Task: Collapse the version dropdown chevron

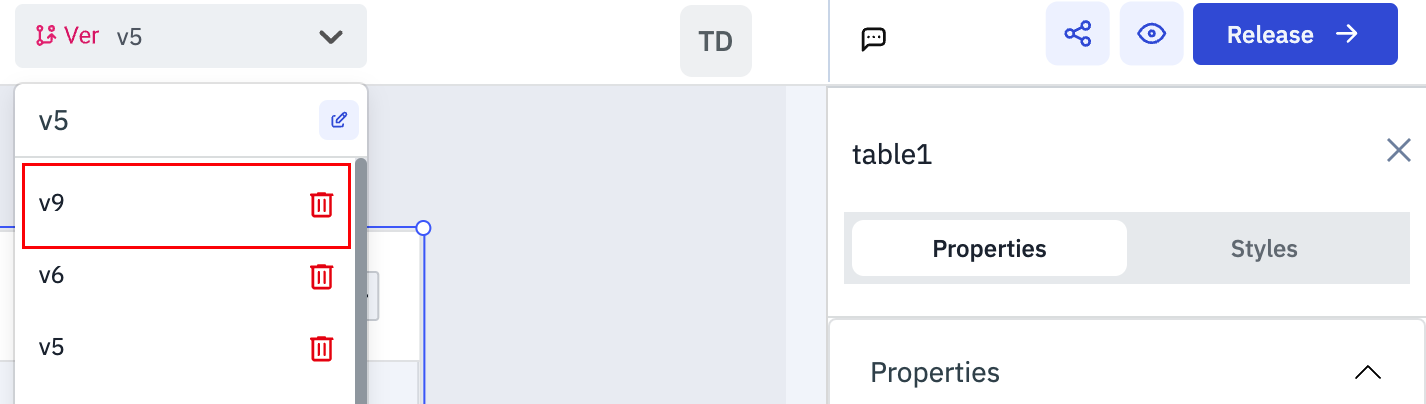Action: tap(330, 37)
